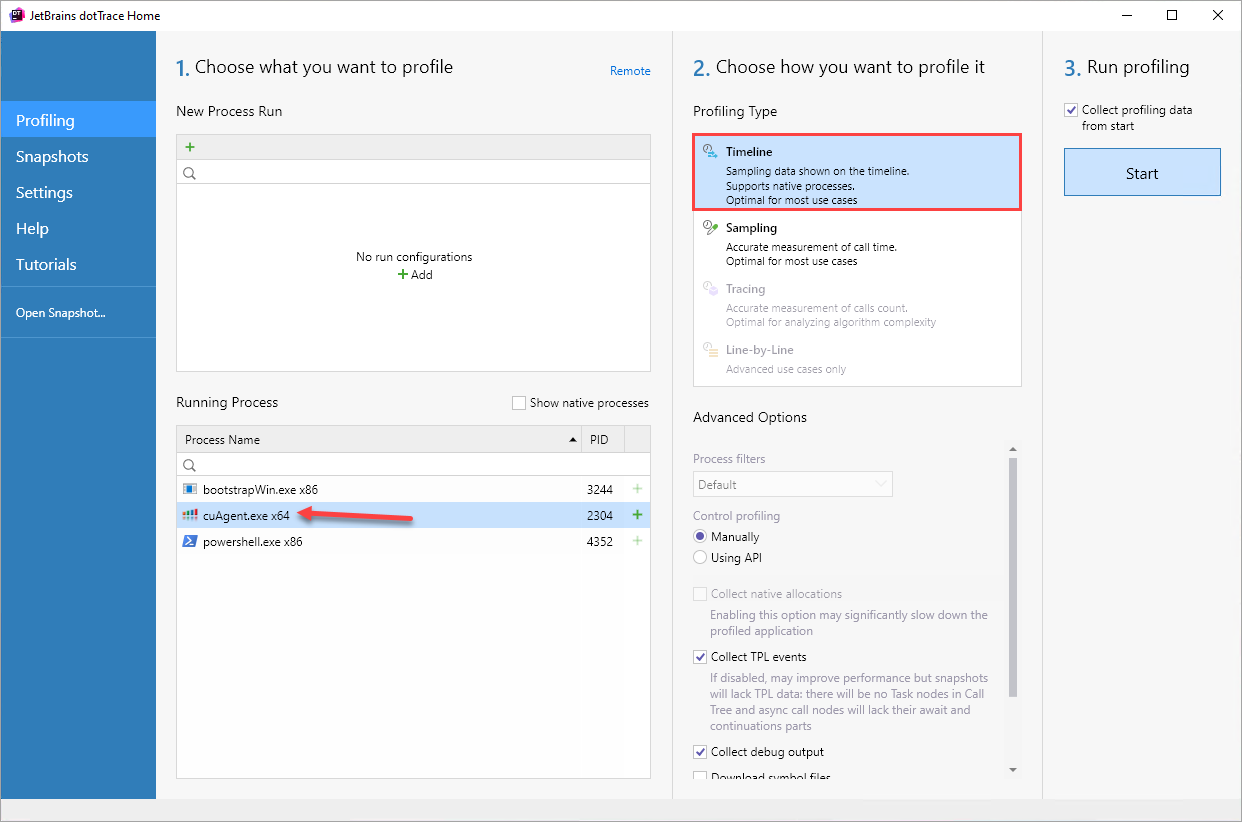Add bootstrapWin.exe via its plus icon

637,489
